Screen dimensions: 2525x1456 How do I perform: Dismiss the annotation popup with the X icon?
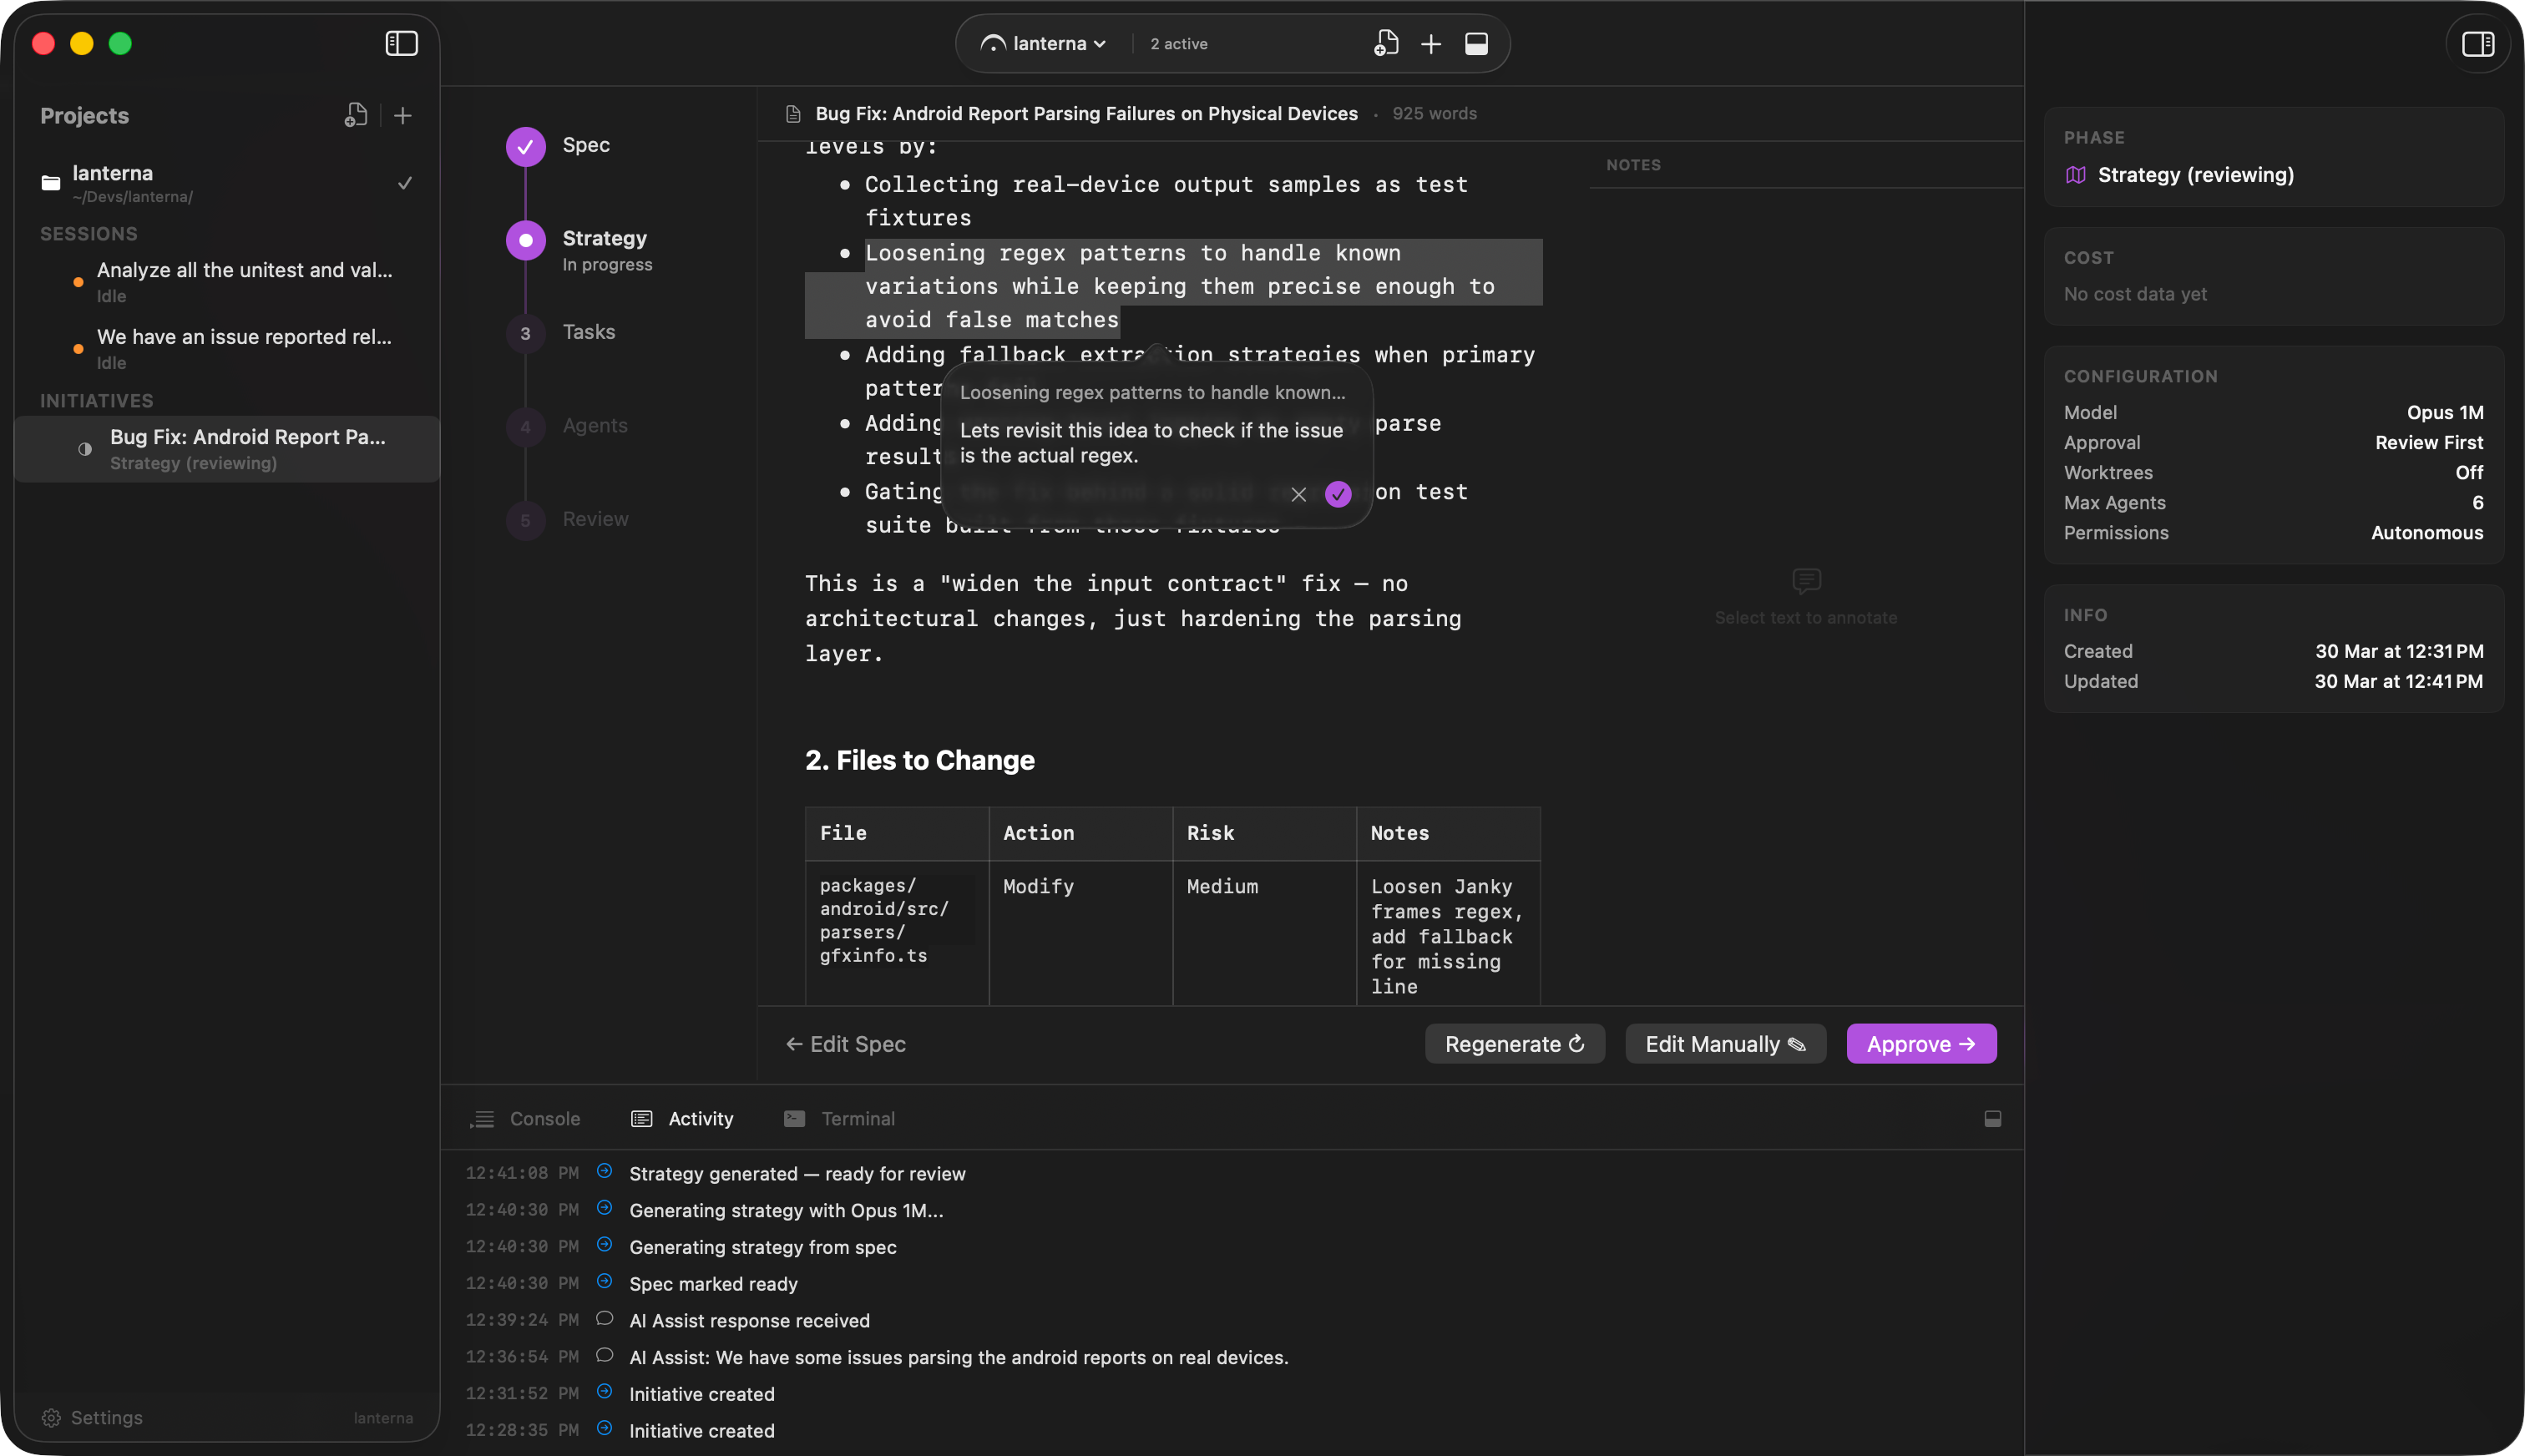[x=1298, y=494]
